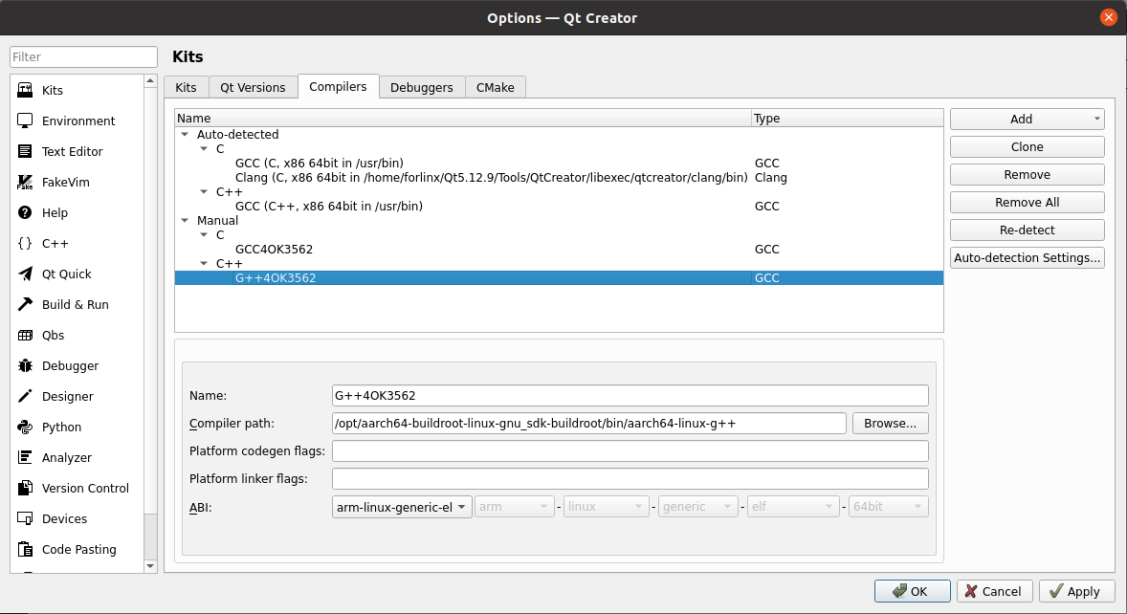1127x614 pixels.
Task: Click the Qt Quick category icon
Action: (x=25, y=274)
